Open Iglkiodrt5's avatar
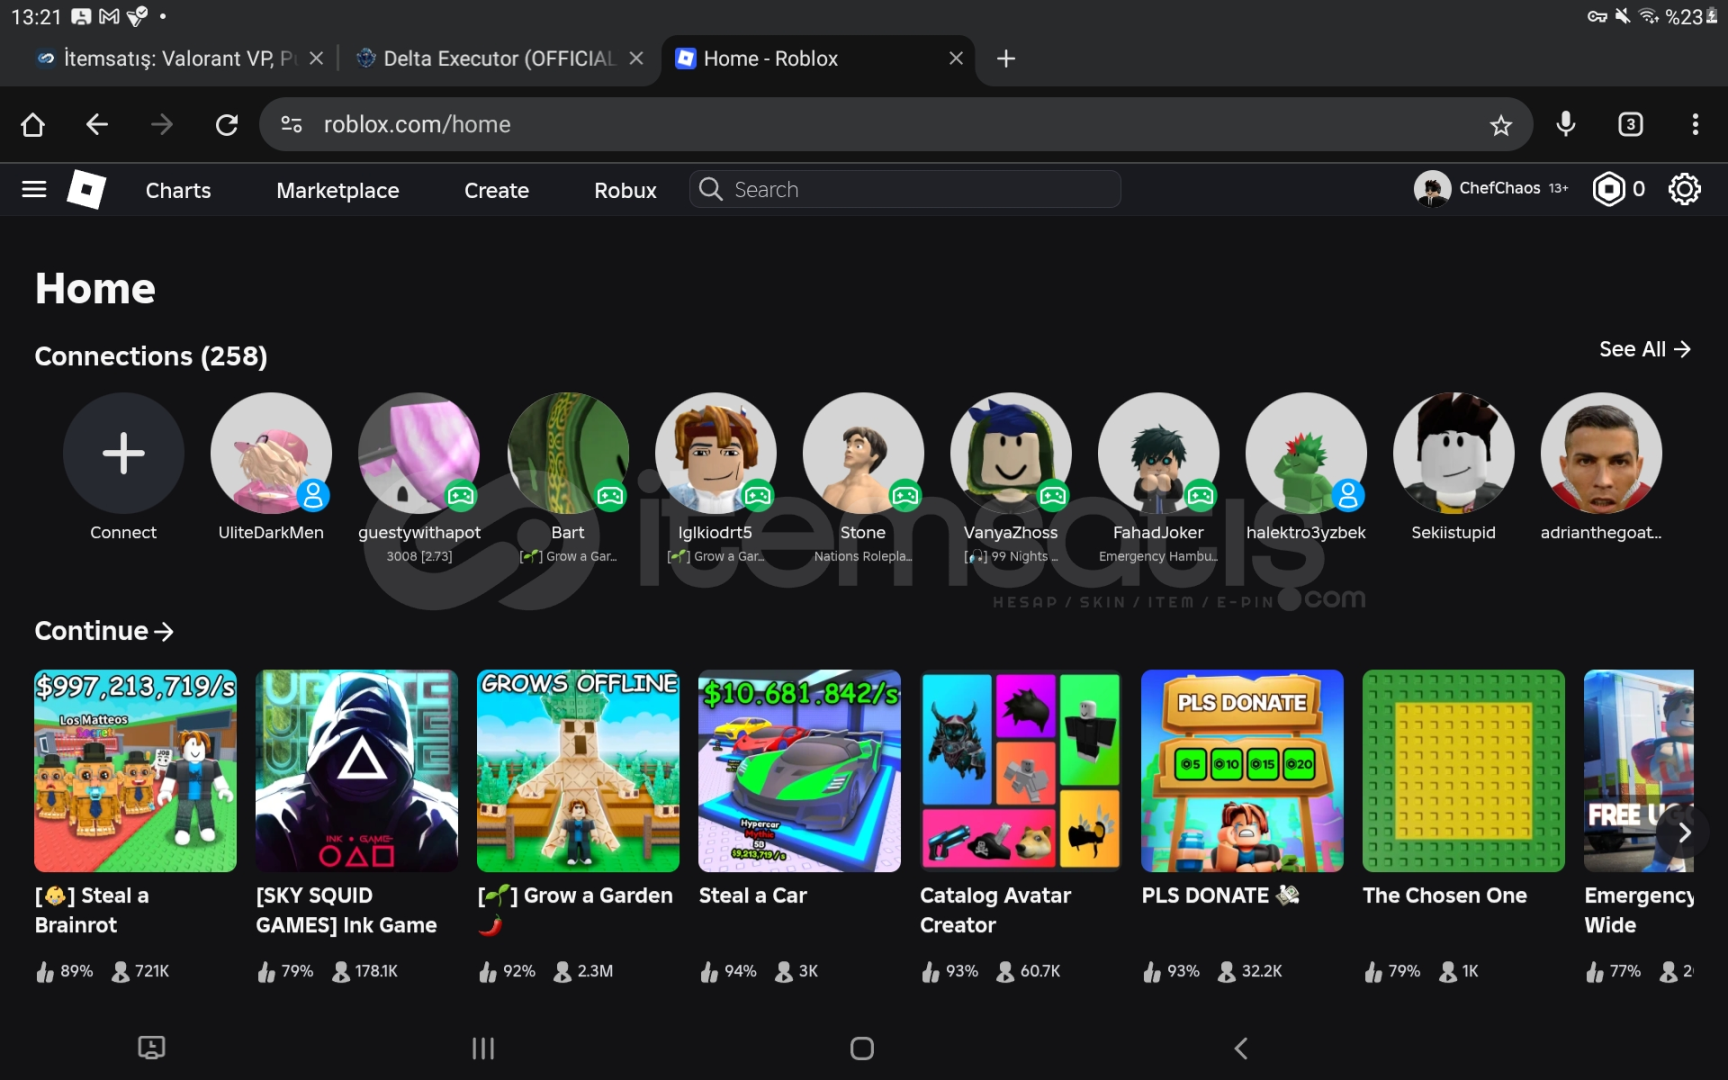The height and width of the screenshot is (1080, 1728). pos(715,453)
